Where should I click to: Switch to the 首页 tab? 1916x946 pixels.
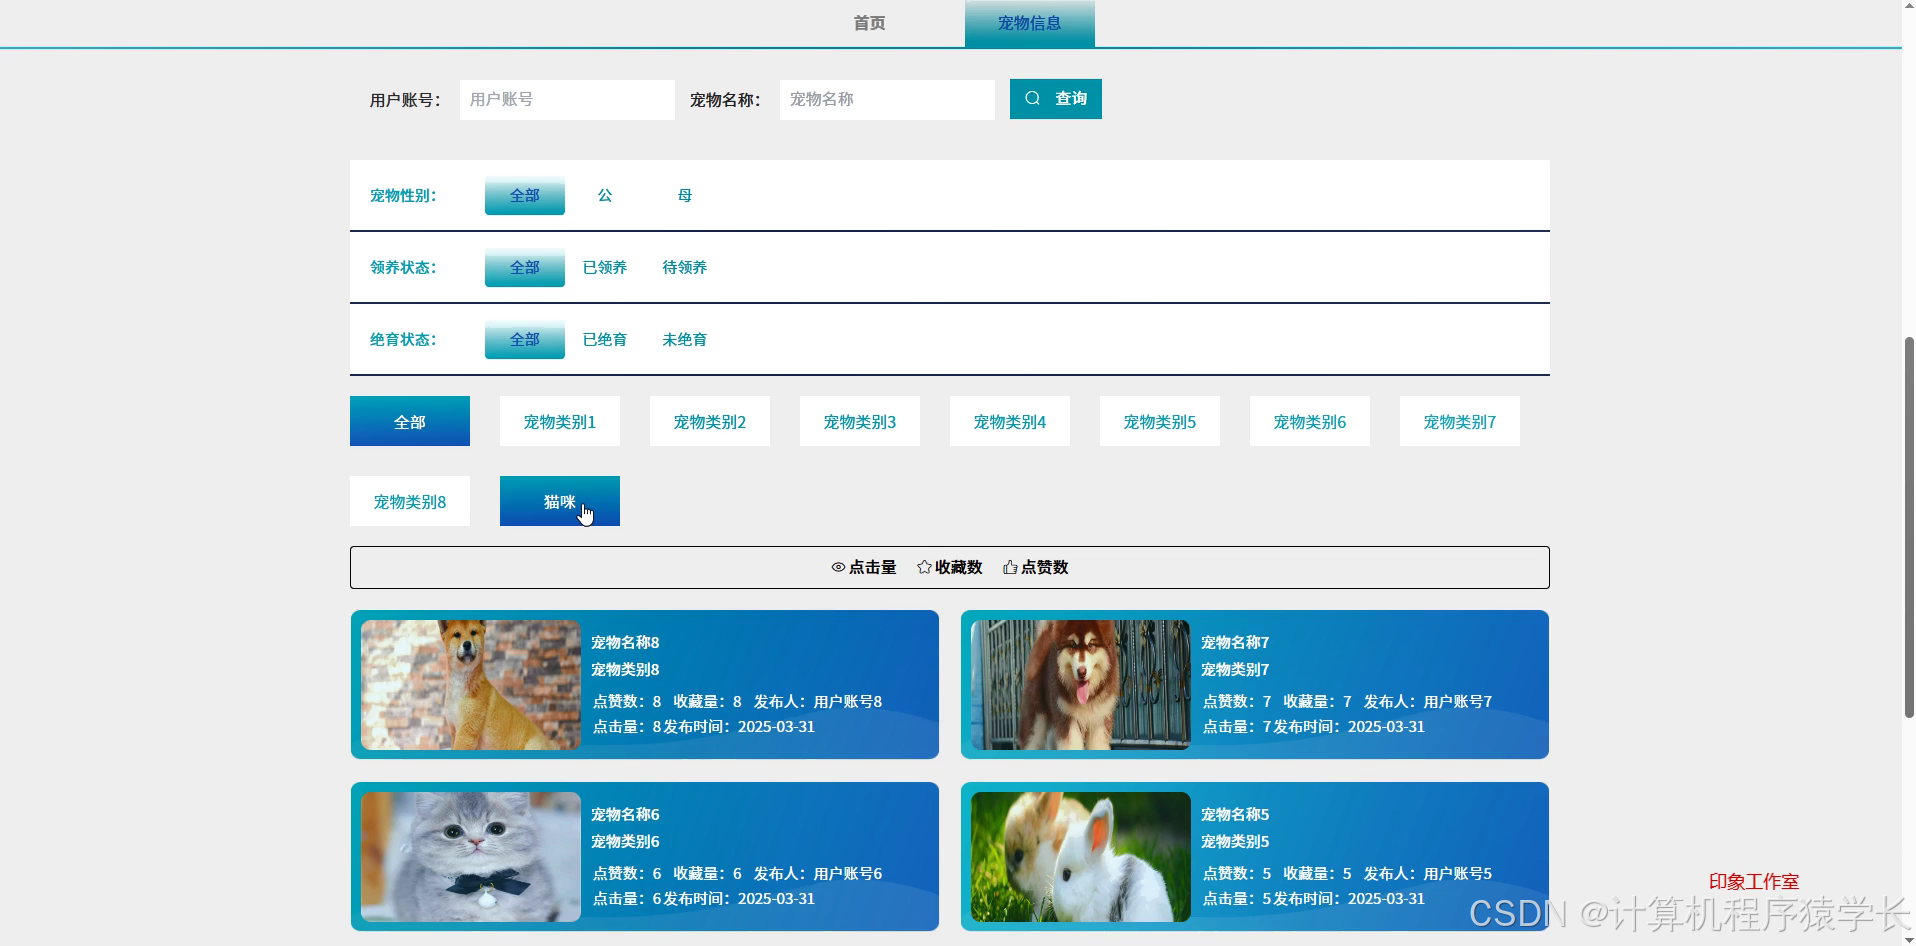point(868,22)
